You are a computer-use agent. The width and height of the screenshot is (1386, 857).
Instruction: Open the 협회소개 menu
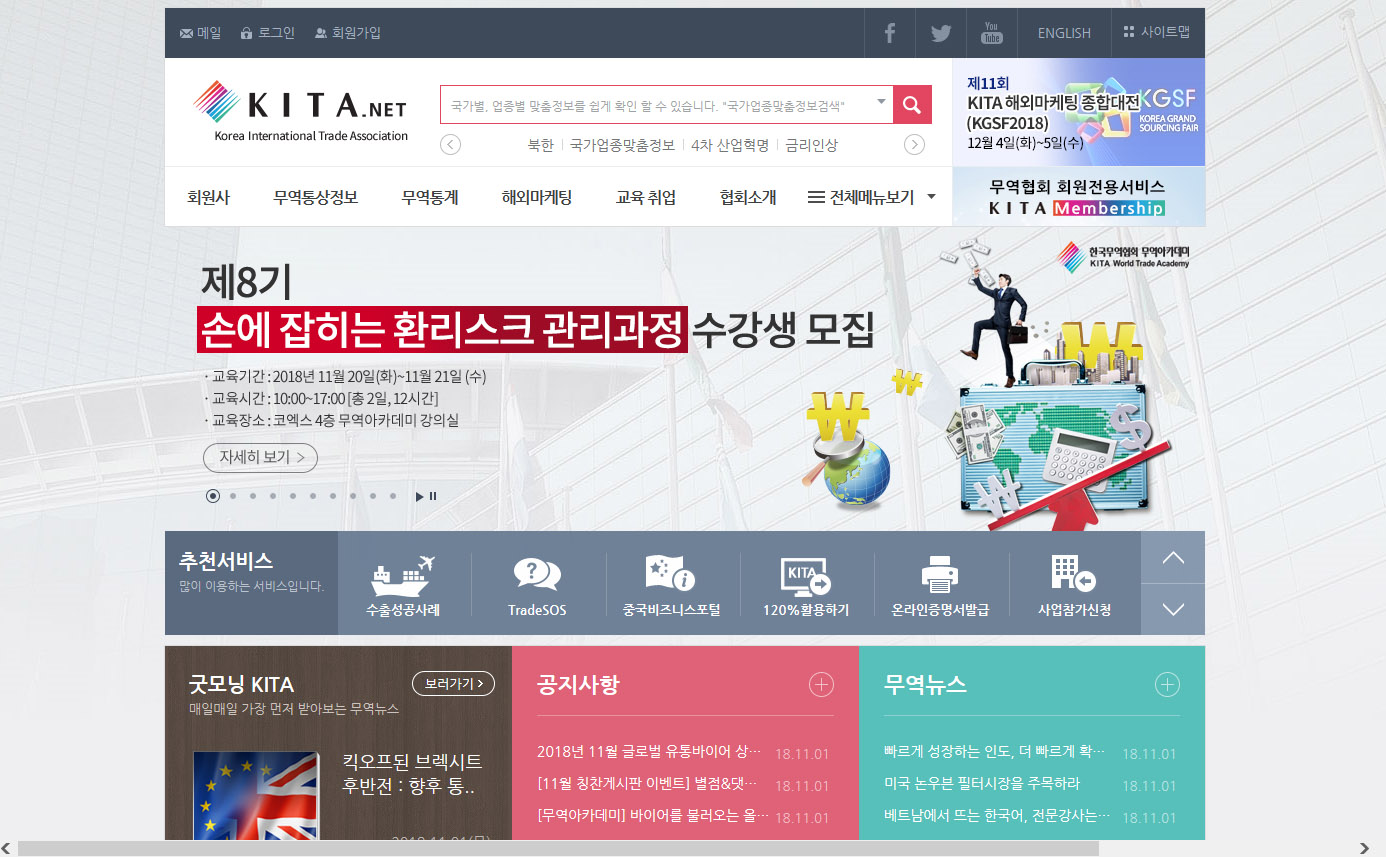[748, 197]
